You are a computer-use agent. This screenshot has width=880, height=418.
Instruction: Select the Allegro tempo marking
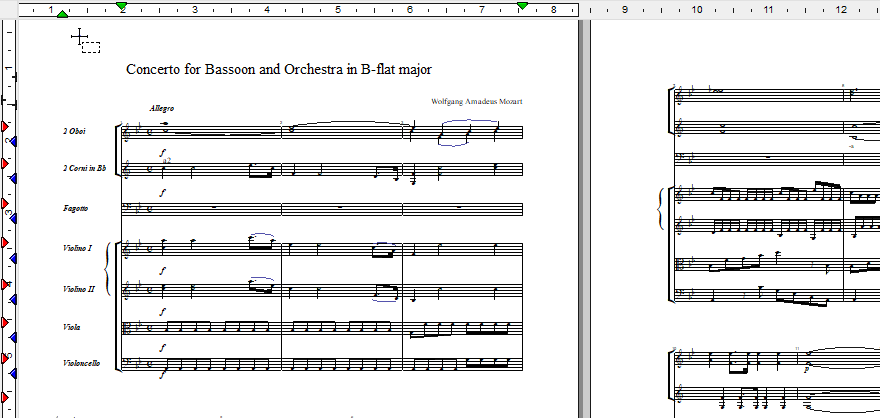point(161,108)
